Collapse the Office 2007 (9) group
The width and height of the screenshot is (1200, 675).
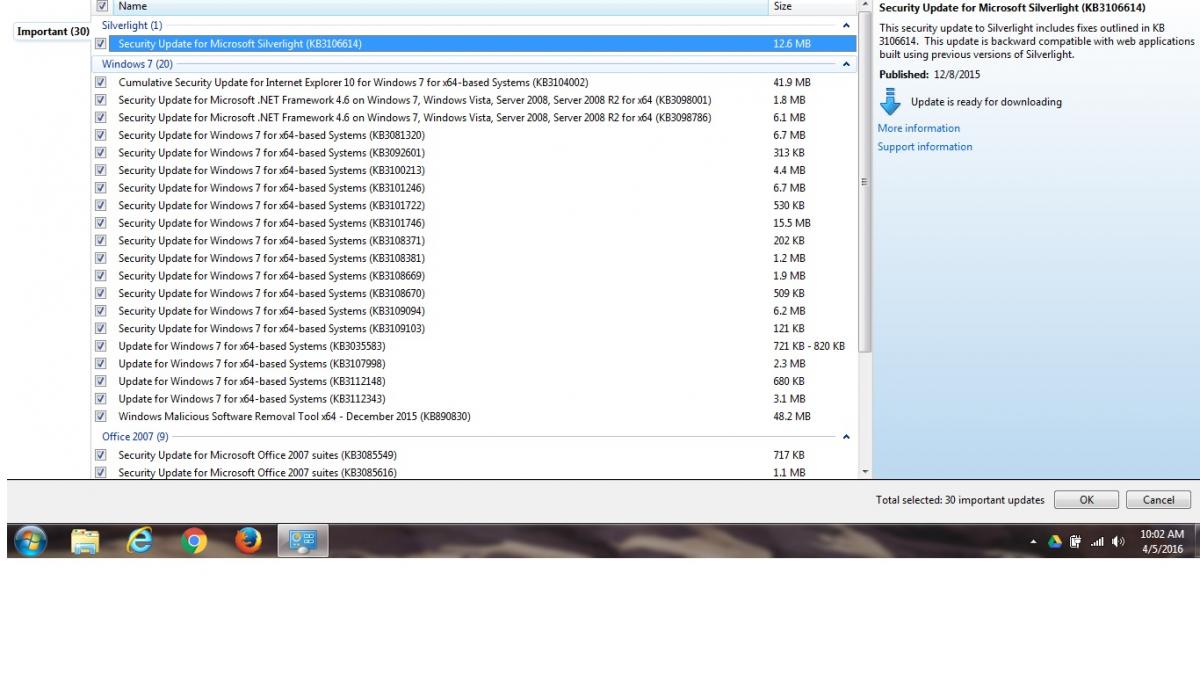pos(846,437)
